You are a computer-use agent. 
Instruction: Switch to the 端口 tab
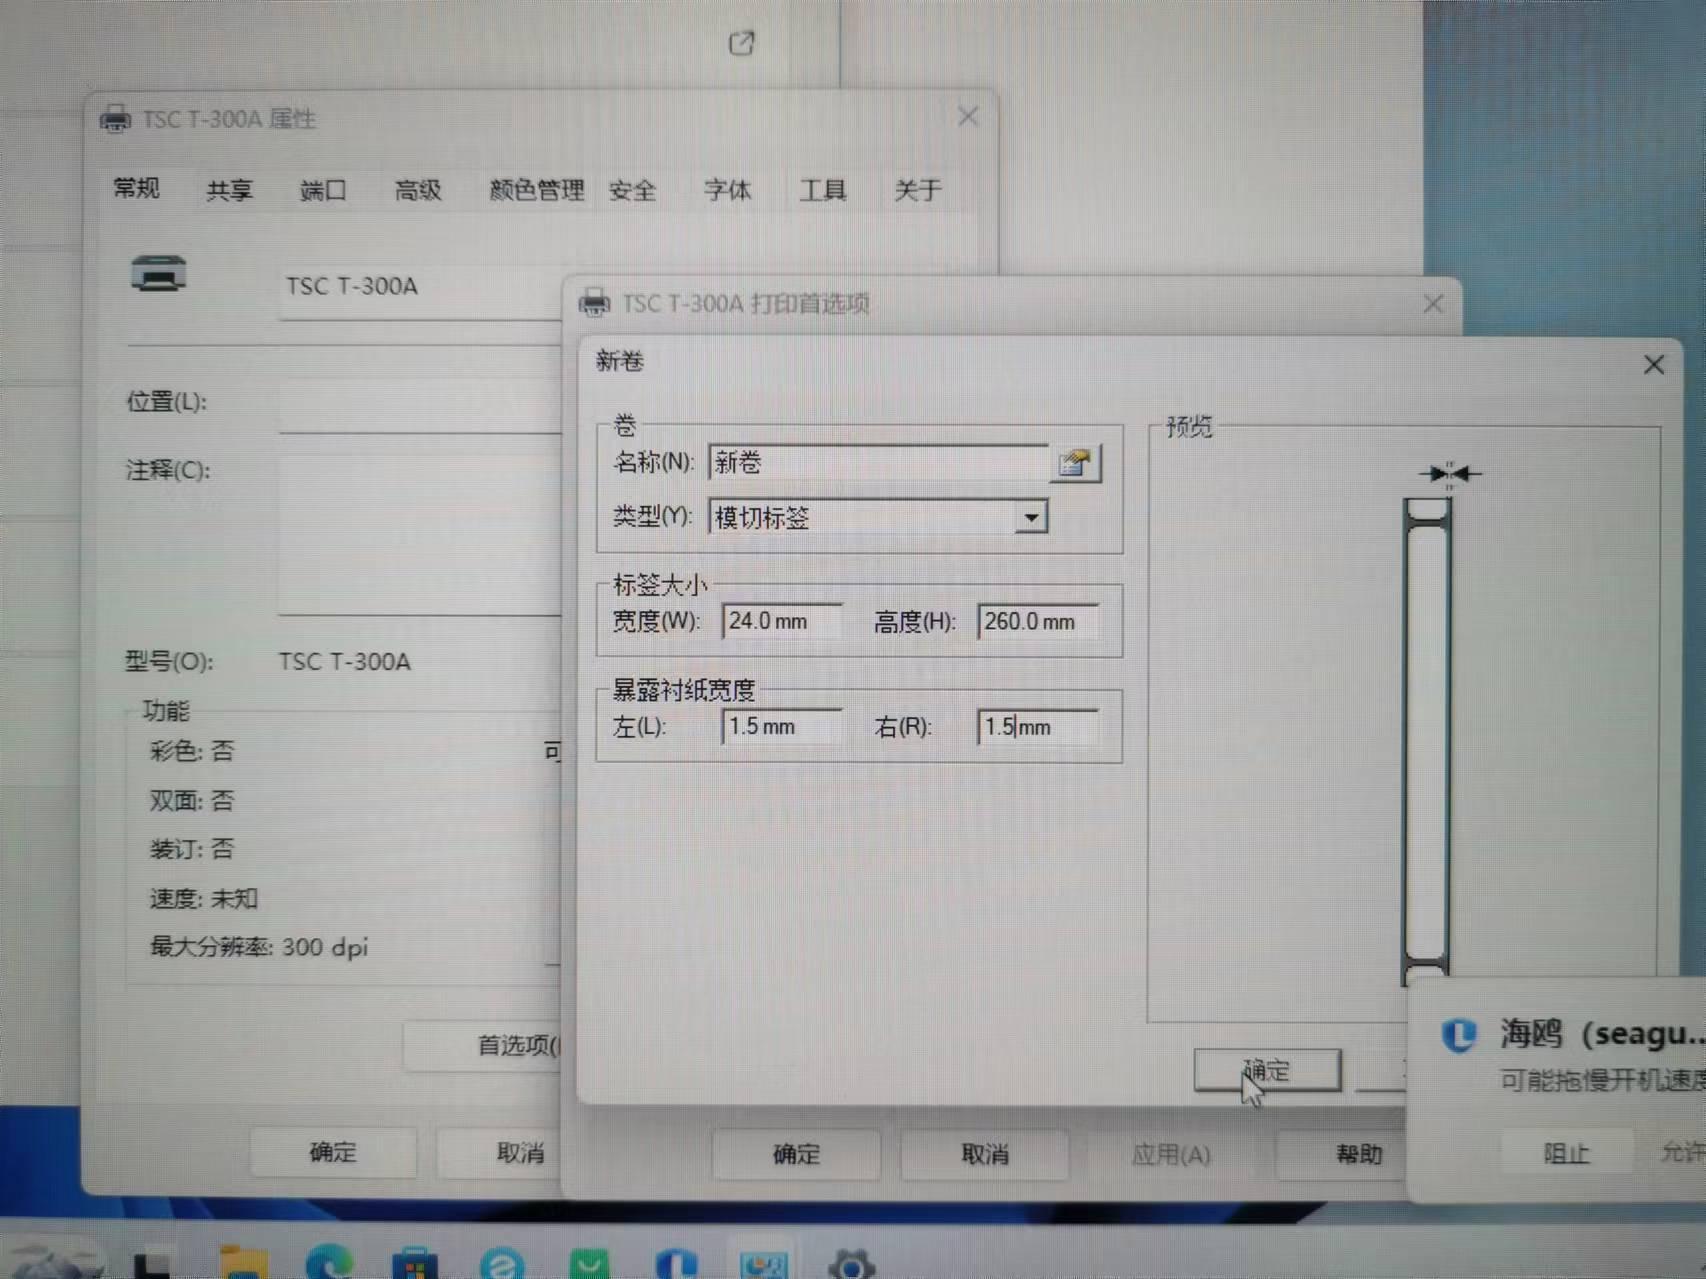(323, 190)
